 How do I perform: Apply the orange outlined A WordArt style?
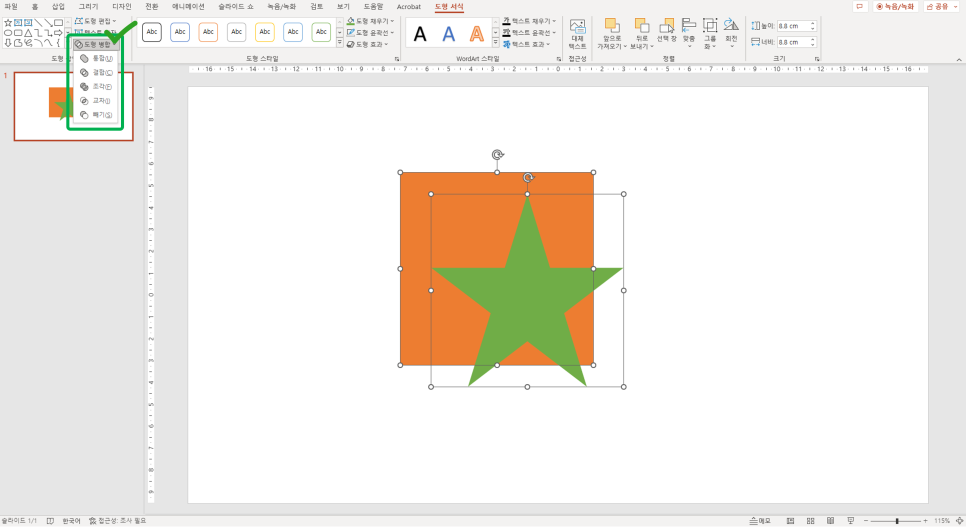[x=476, y=34]
